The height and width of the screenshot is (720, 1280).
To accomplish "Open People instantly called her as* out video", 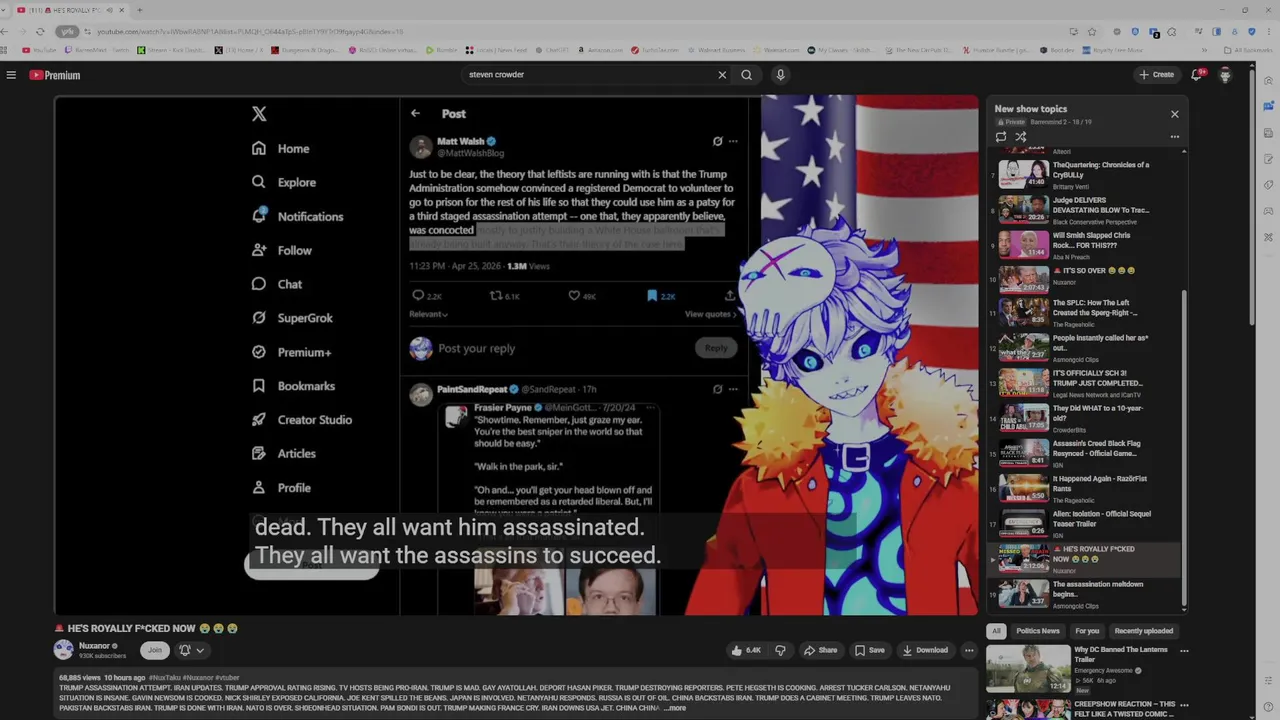I will [1086, 348].
